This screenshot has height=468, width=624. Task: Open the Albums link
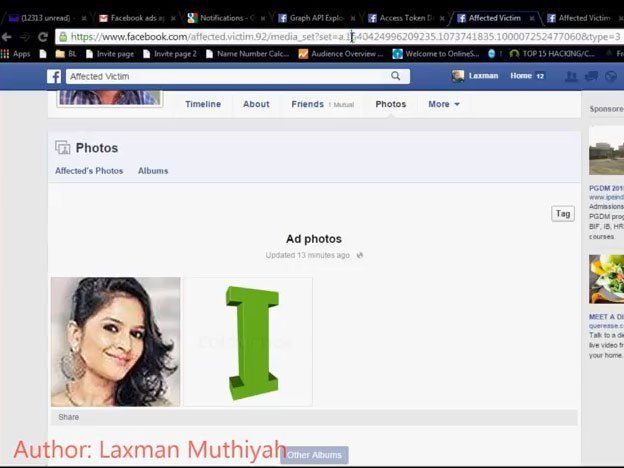click(x=153, y=171)
